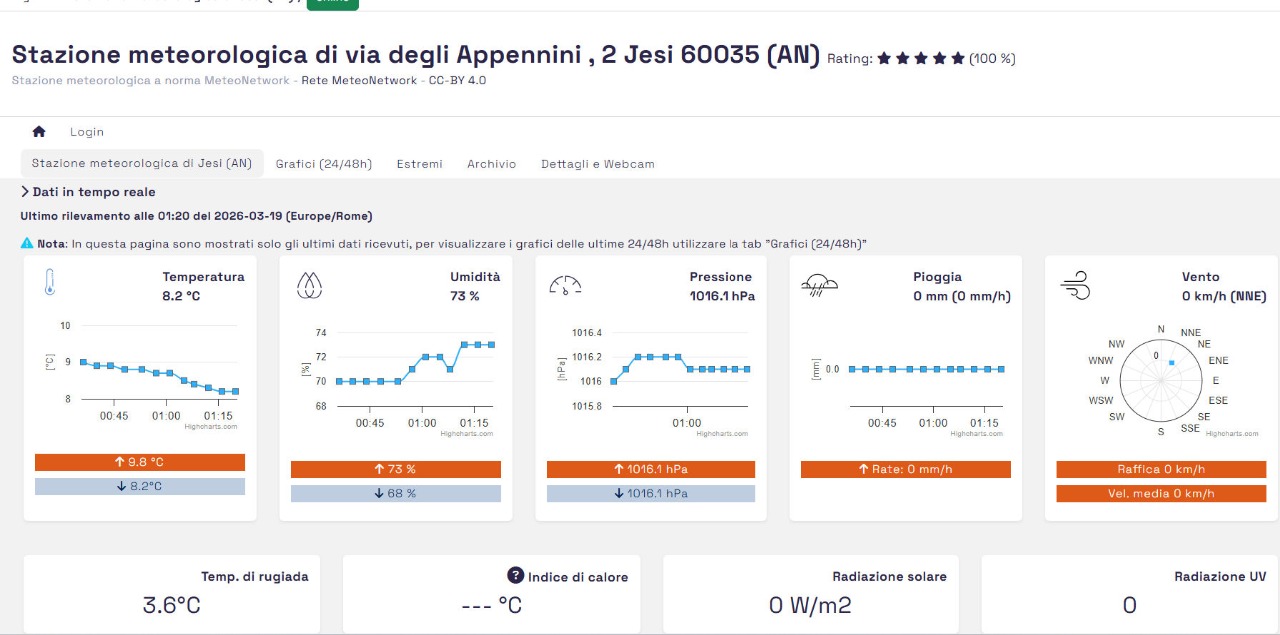The image size is (1280, 635).
Task: Collapse the Dati in tempo reale section
Action: (x=25, y=192)
